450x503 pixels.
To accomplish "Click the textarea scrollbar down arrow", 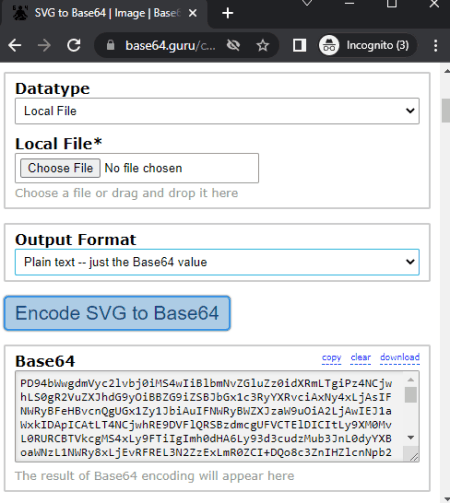I will pos(411,438).
